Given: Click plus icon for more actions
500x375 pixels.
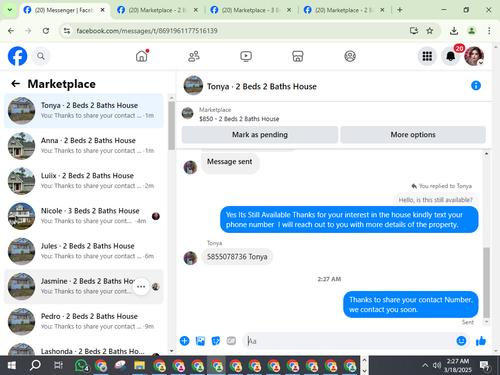Looking at the screenshot, I should pos(184,341).
